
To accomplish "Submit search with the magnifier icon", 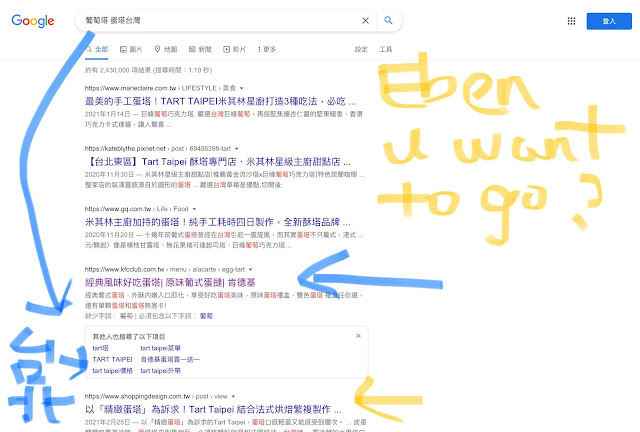I will pyautogui.click(x=388, y=20).
